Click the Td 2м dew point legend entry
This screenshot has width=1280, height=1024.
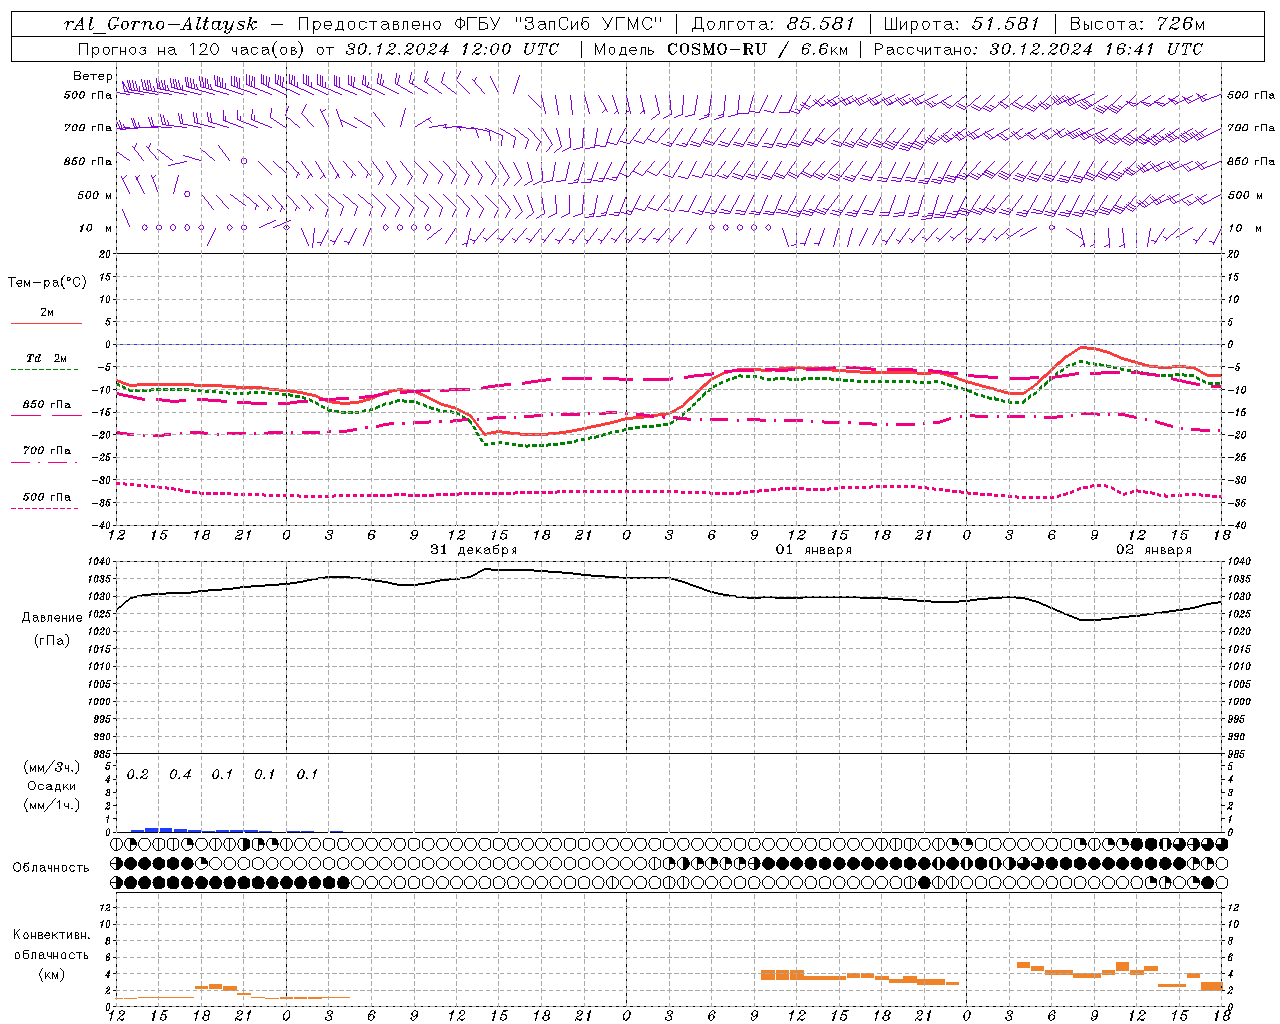tap(47, 358)
